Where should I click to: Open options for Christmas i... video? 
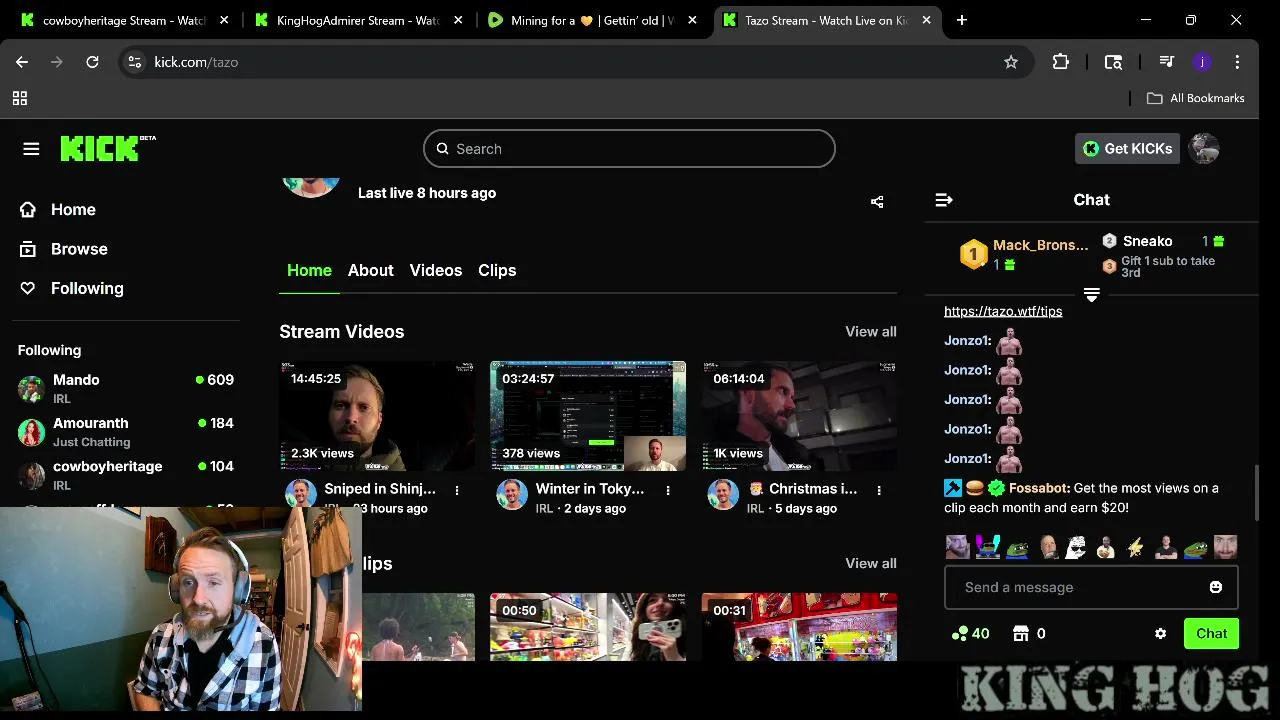[879, 490]
